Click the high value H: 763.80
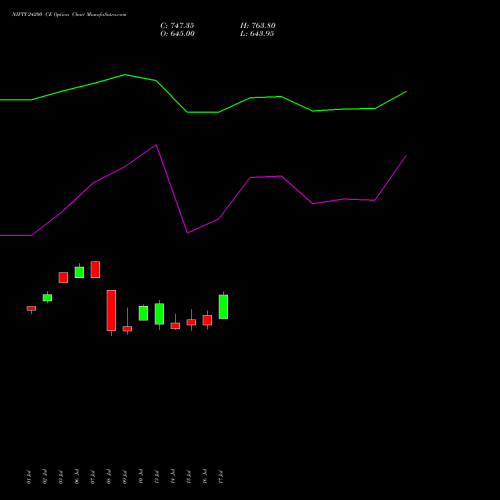This screenshot has width=500, height=500. (x=258, y=26)
